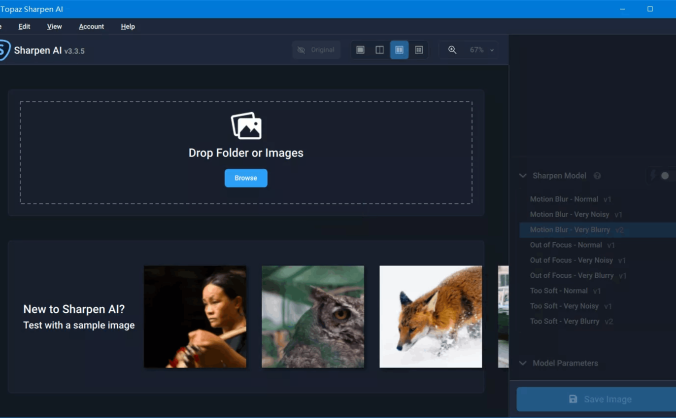Open the Edit menu
This screenshot has width=676, height=418.
click(x=24, y=27)
